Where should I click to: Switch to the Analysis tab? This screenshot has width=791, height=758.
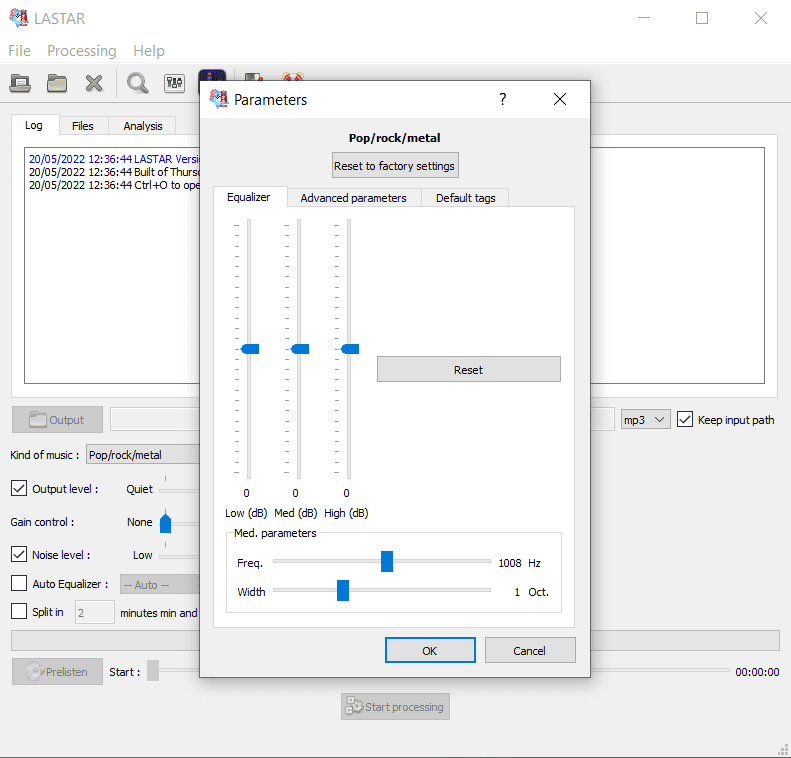coord(143,126)
